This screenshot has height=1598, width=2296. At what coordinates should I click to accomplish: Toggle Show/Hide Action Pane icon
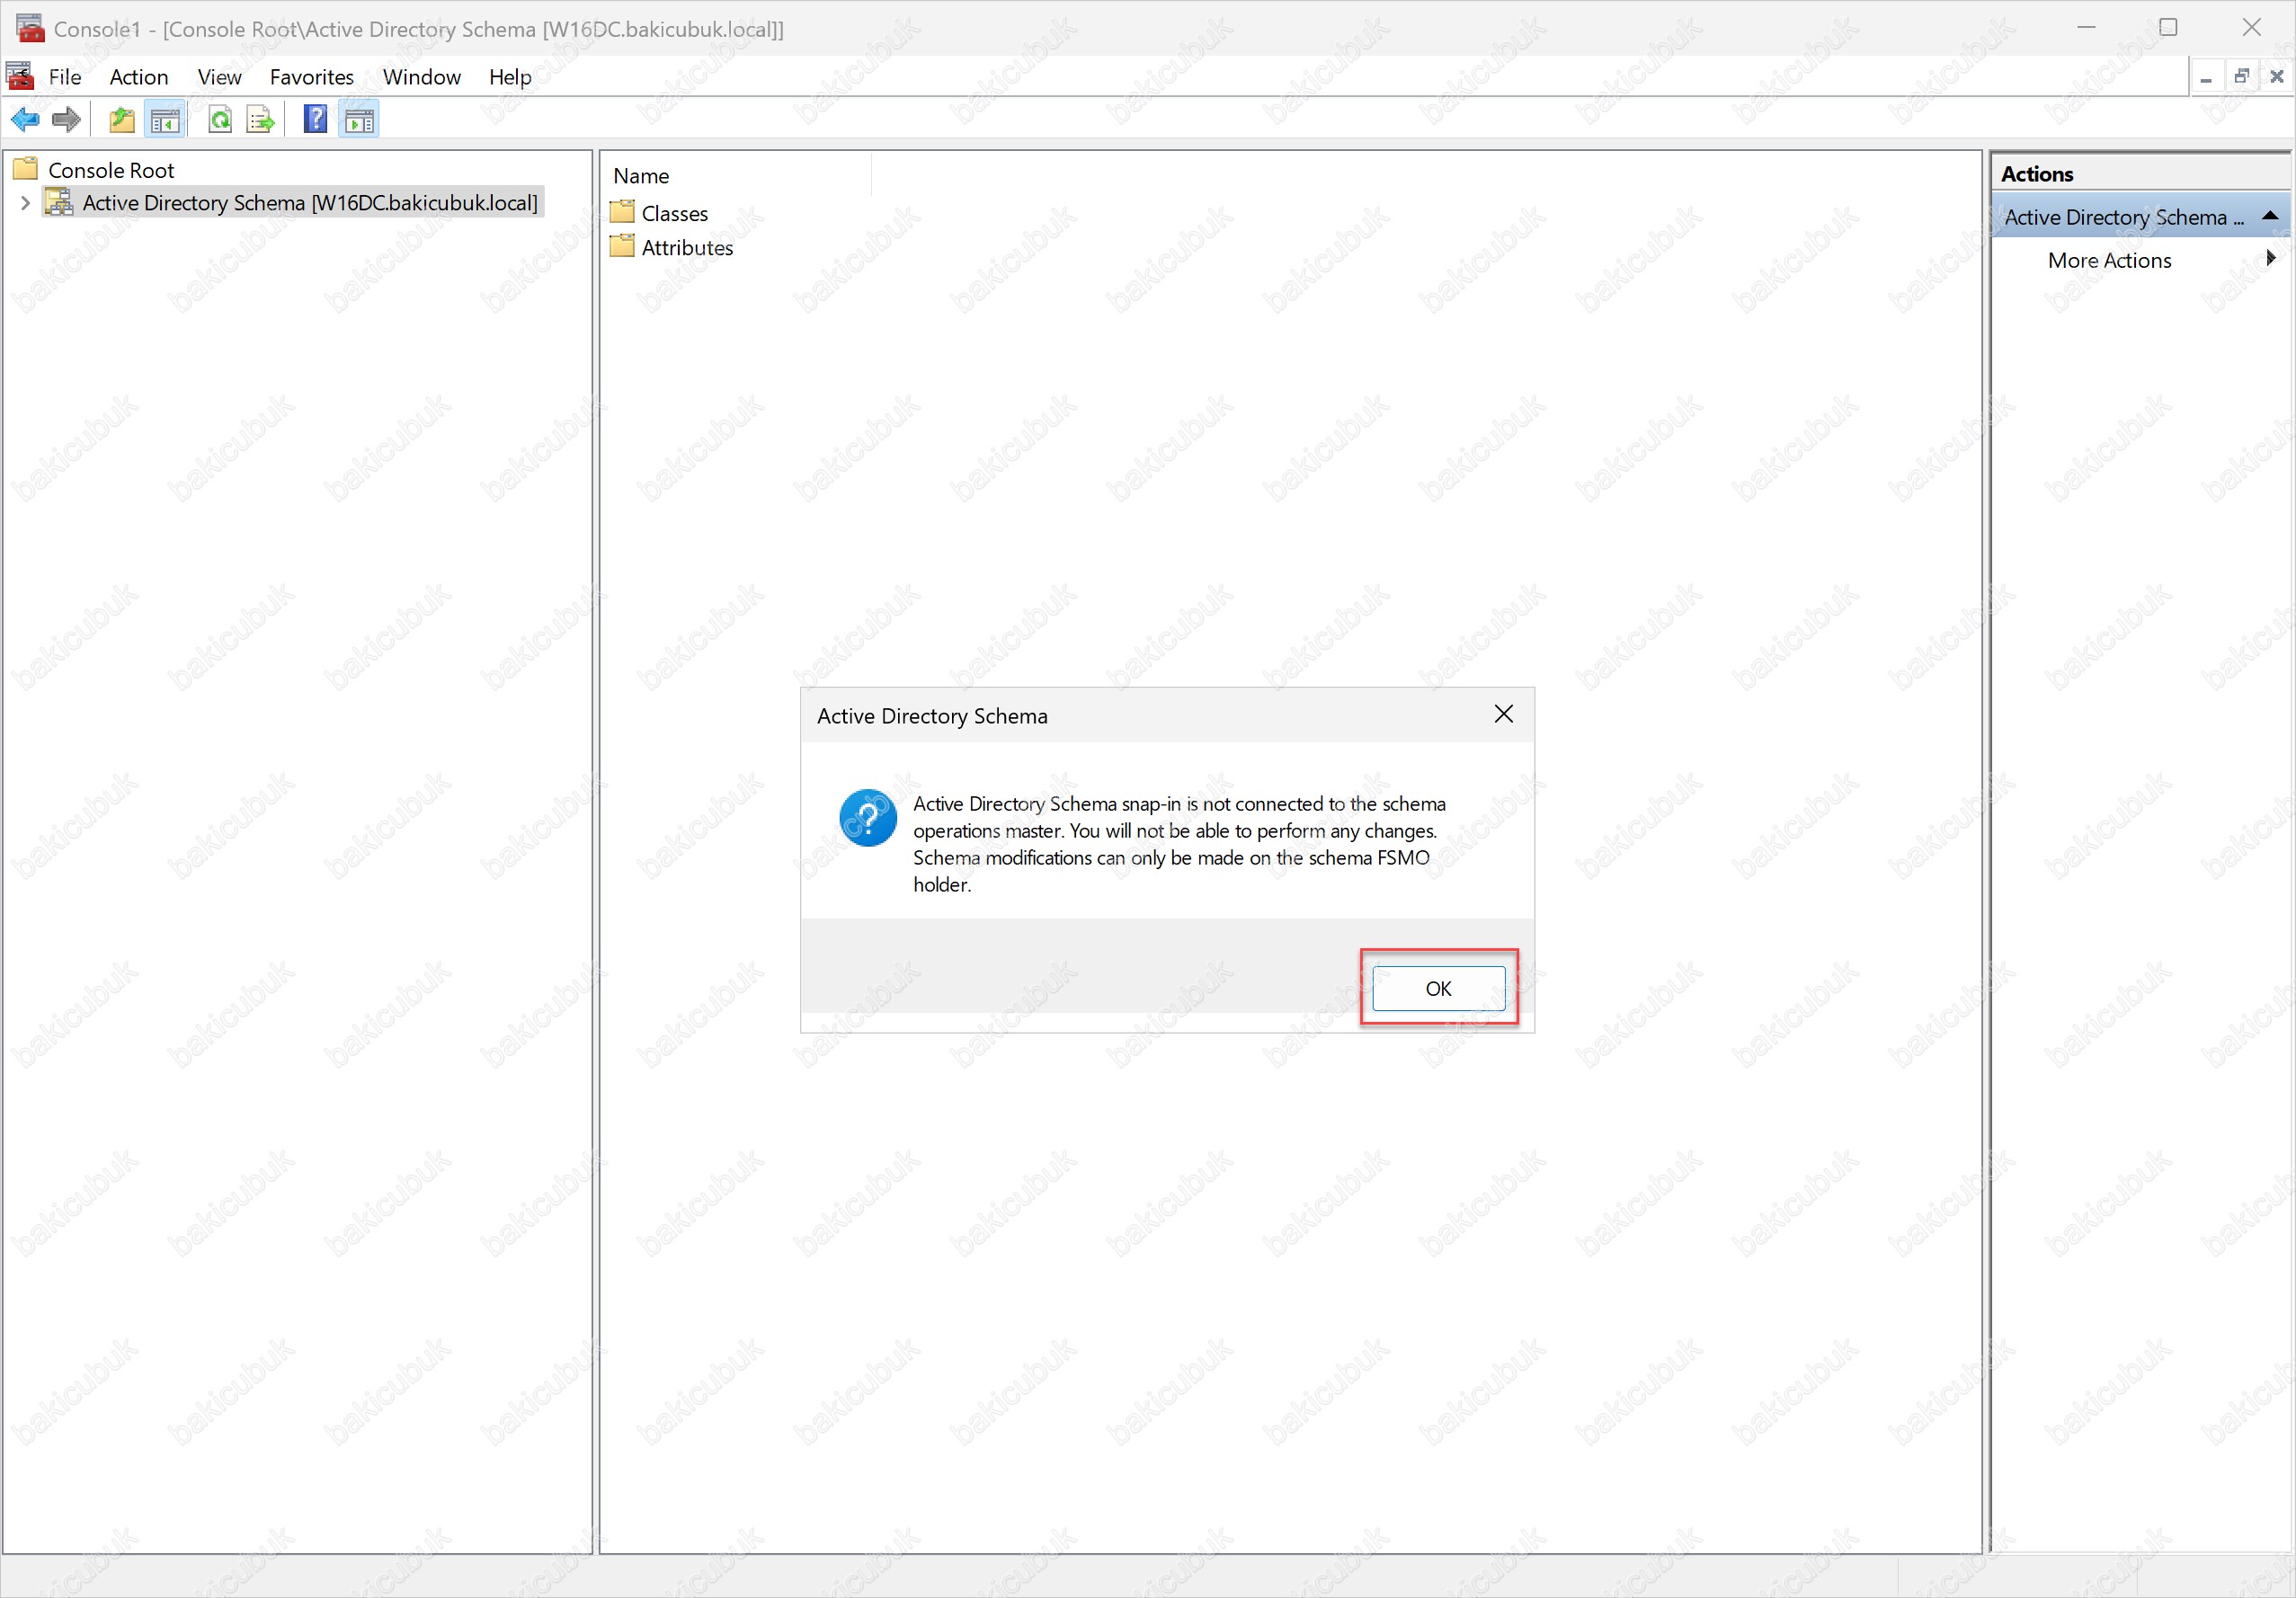(x=359, y=120)
